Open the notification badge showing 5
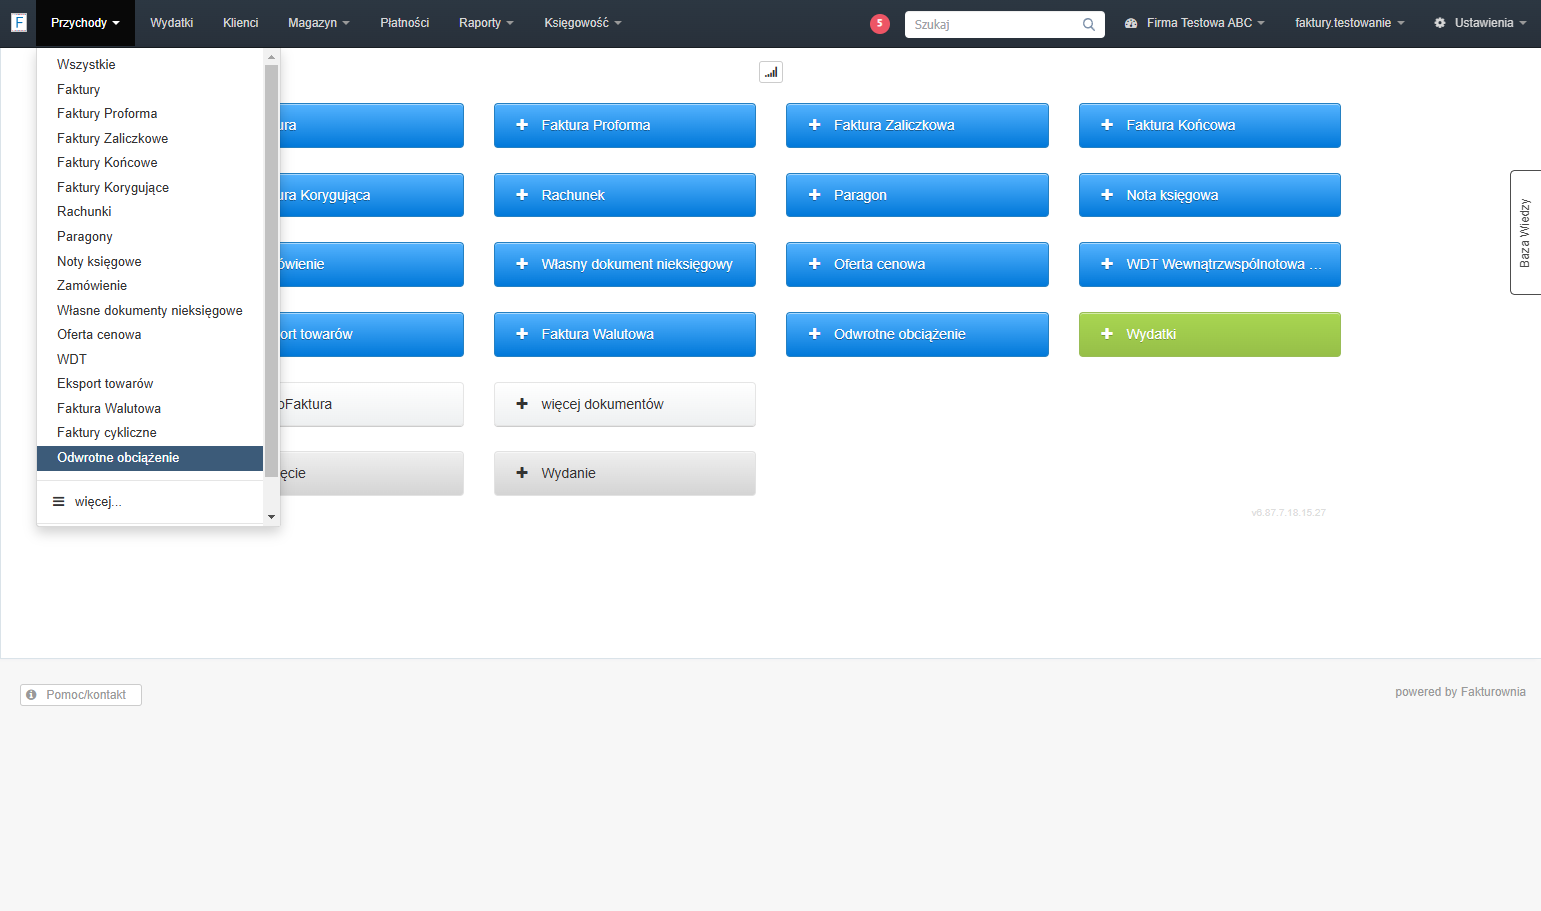 pyautogui.click(x=880, y=24)
